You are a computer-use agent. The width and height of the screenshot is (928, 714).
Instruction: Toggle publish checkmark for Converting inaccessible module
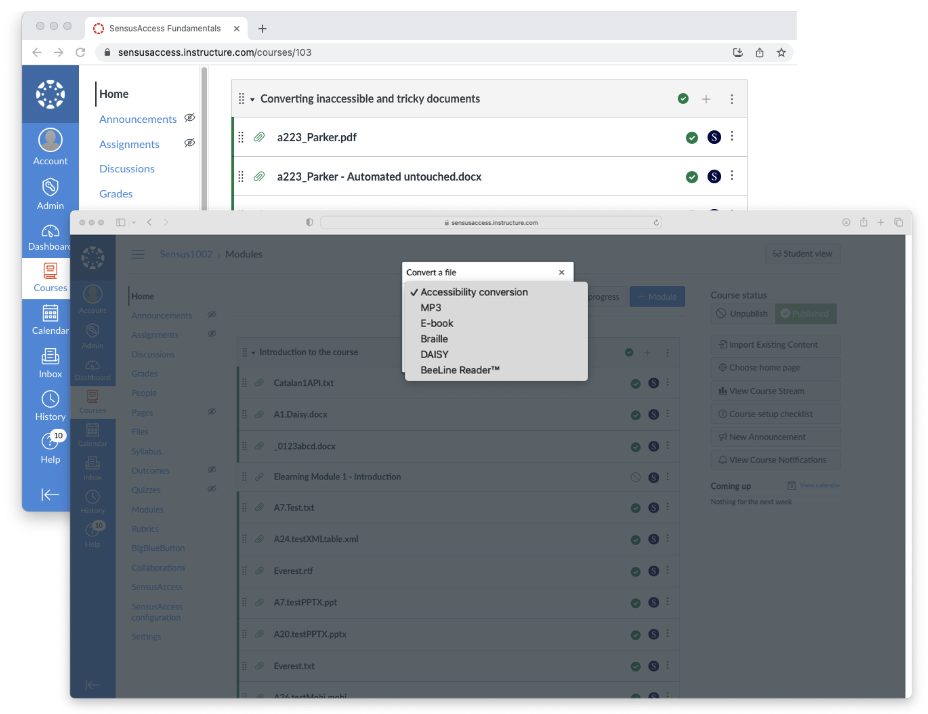coord(683,99)
